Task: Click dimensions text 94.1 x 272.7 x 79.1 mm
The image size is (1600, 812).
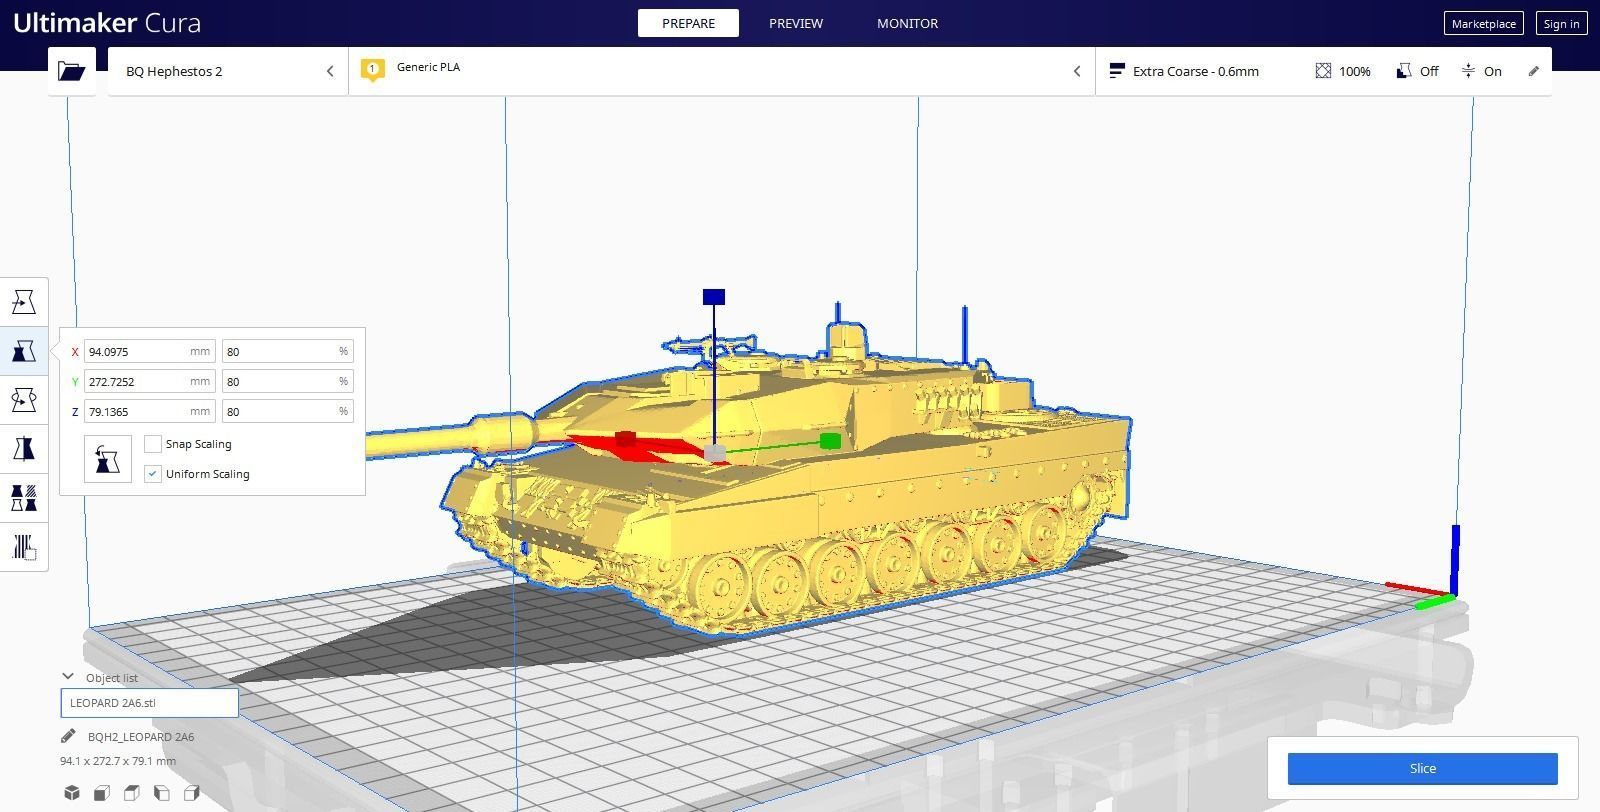Action: pyautogui.click(x=118, y=761)
